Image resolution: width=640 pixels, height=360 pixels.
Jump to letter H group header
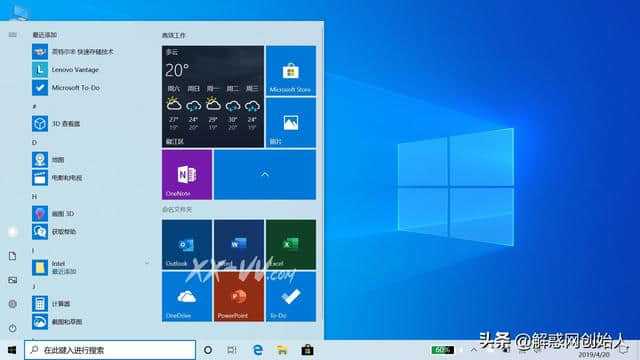[x=34, y=196]
